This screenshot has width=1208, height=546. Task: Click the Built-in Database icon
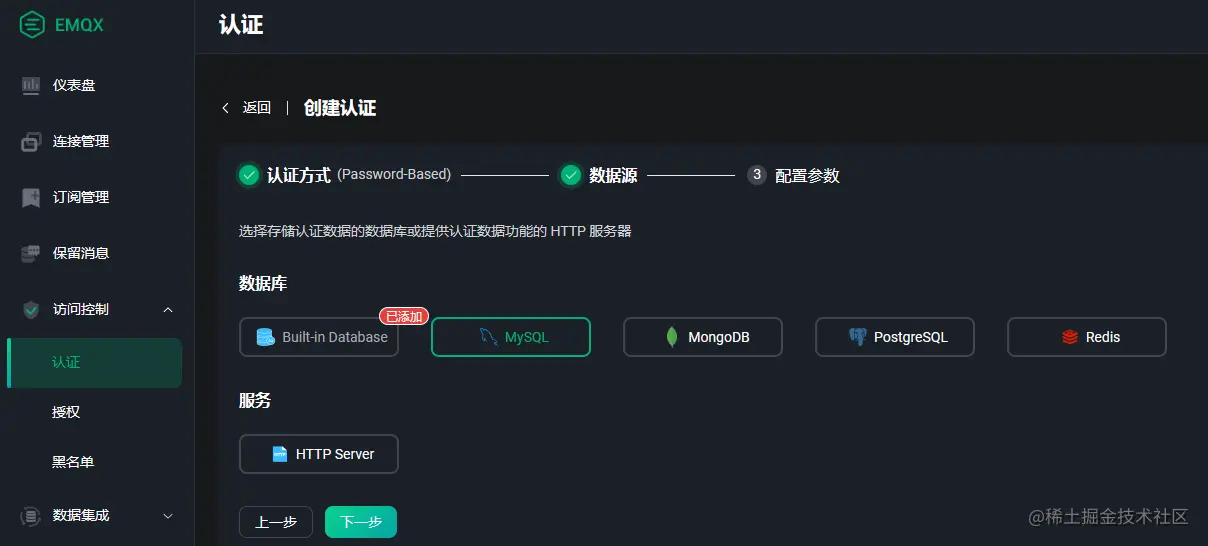[x=266, y=337]
